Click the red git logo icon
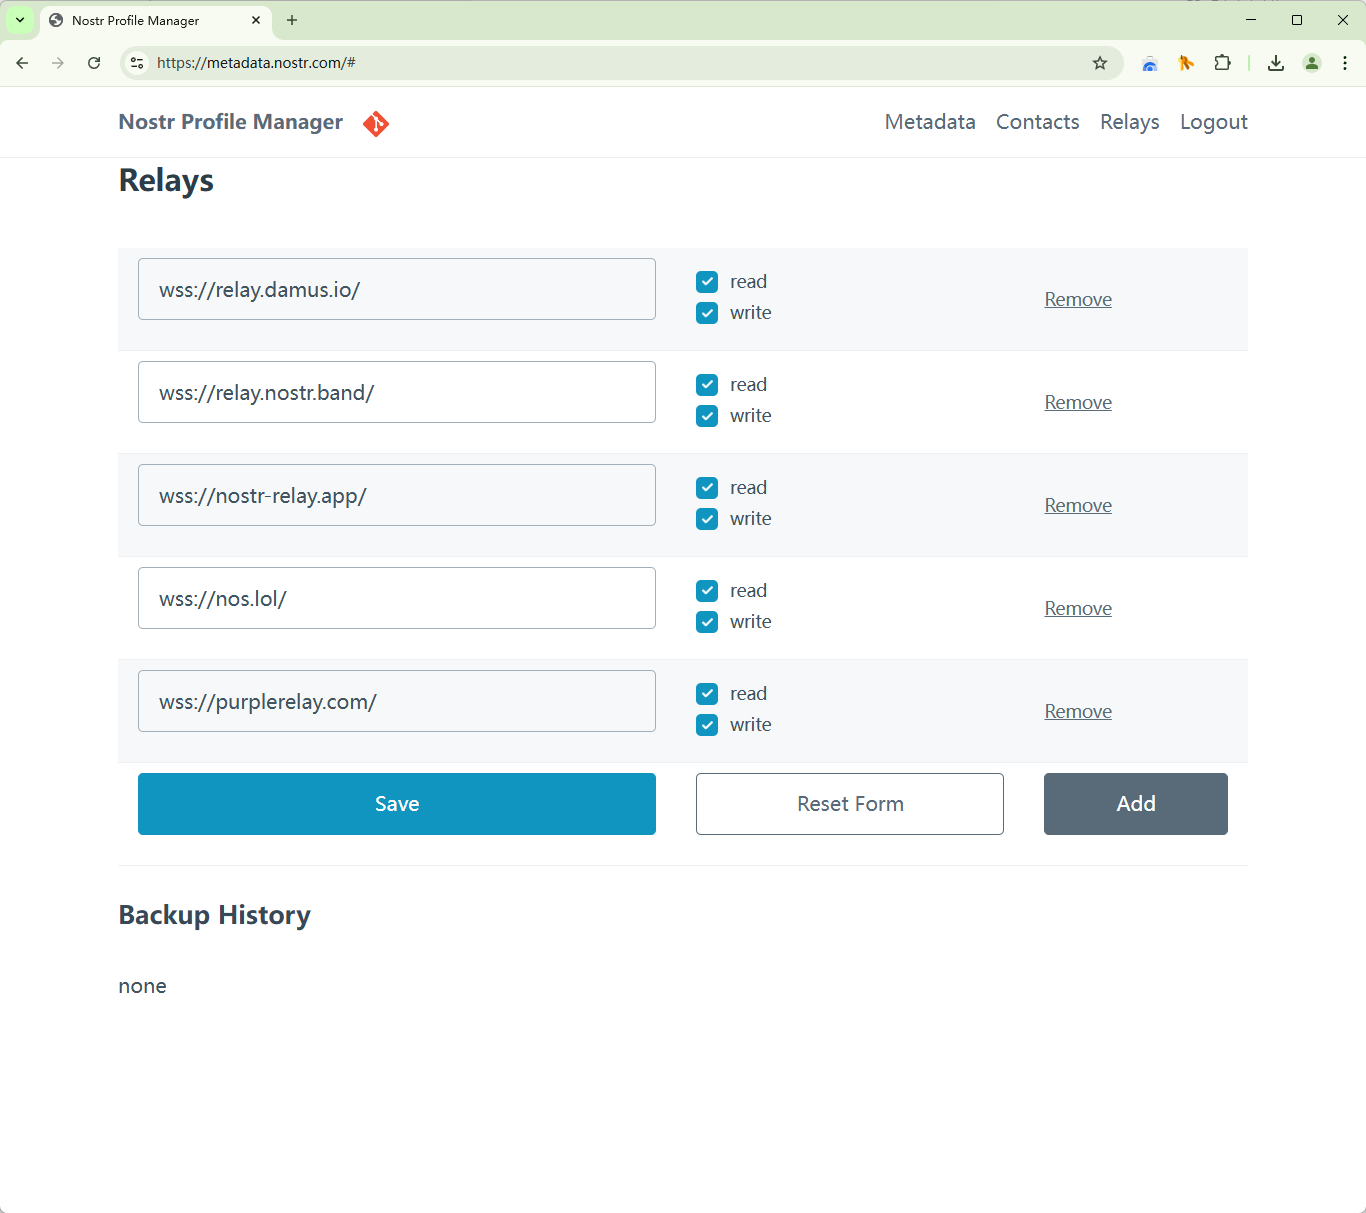The image size is (1366, 1213). 376,123
